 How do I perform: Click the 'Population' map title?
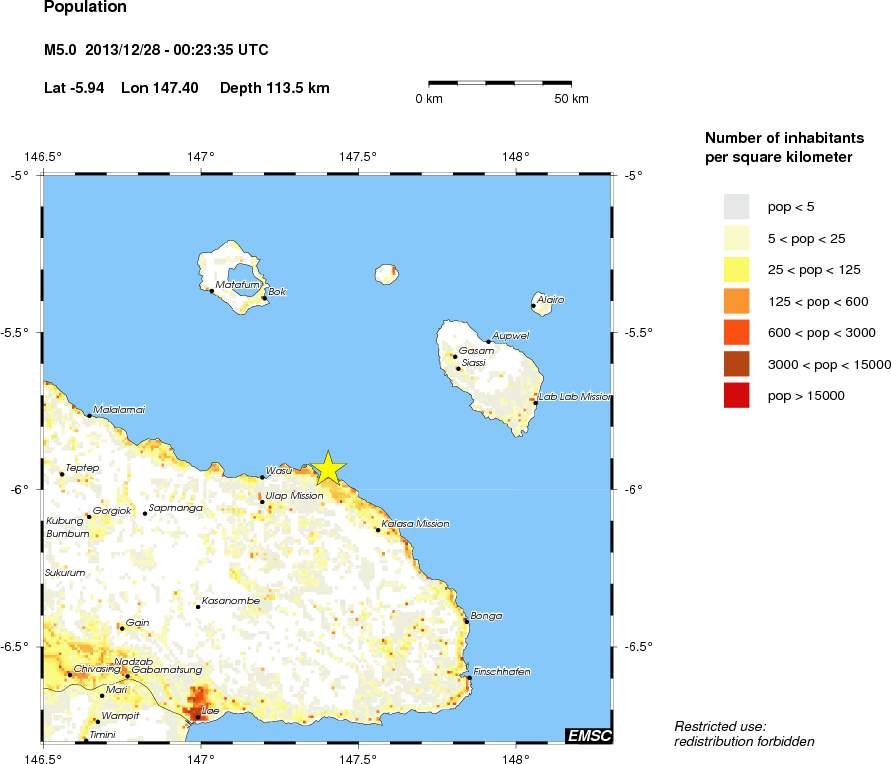(86, 8)
